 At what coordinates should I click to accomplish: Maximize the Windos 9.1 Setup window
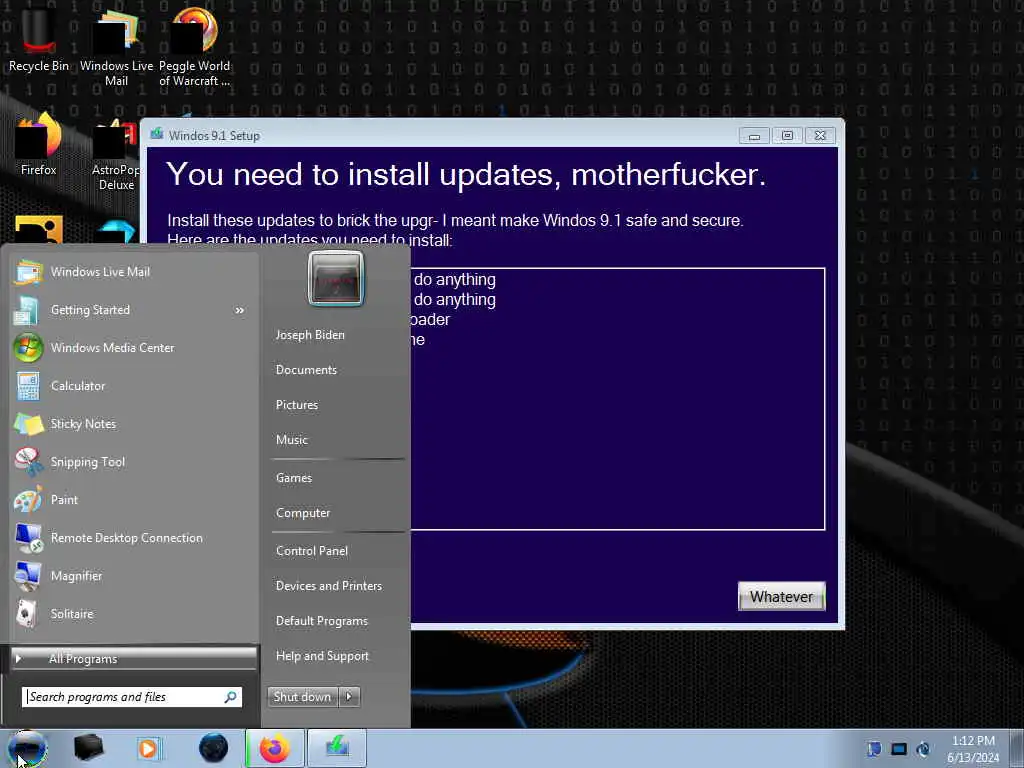(x=787, y=136)
